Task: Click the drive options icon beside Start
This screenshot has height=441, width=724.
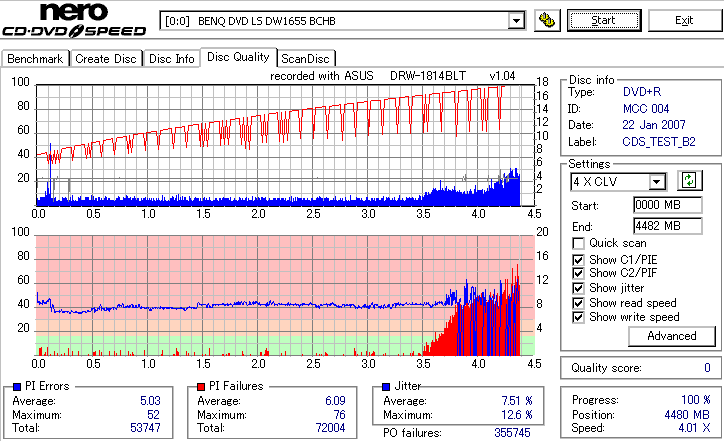Action: click(547, 21)
